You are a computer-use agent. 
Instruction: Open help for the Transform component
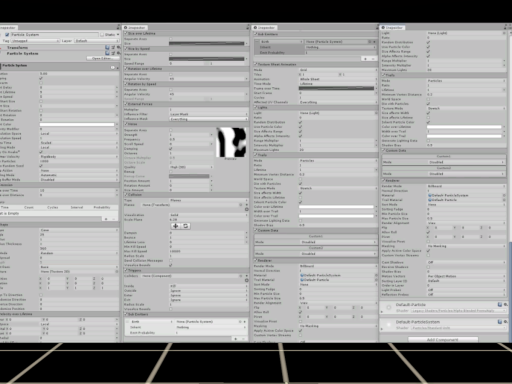click(x=107, y=48)
